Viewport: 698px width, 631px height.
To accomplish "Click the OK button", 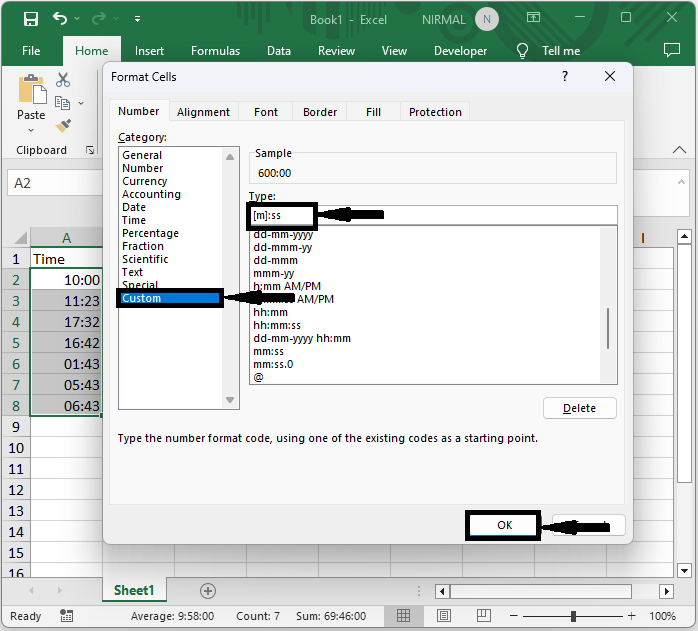I will pyautogui.click(x=503, y=525).
